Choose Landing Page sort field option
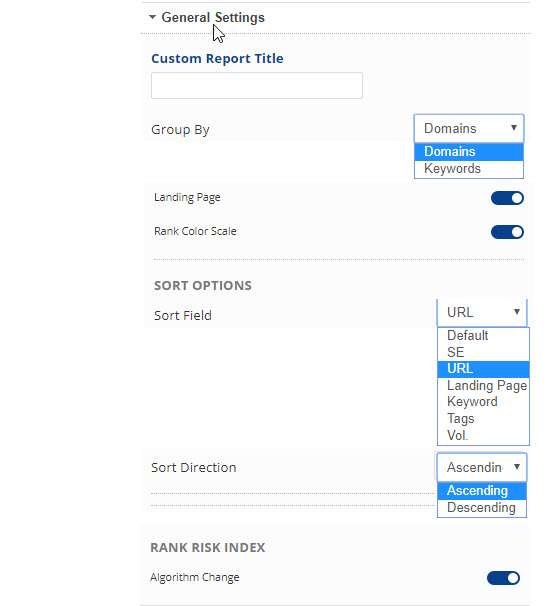 [483, 386]
